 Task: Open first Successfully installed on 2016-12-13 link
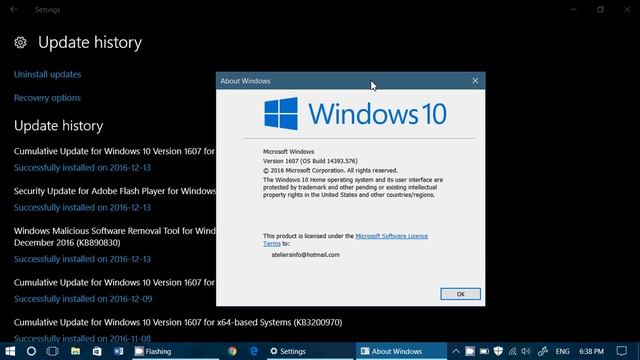[x=82, y=168]
